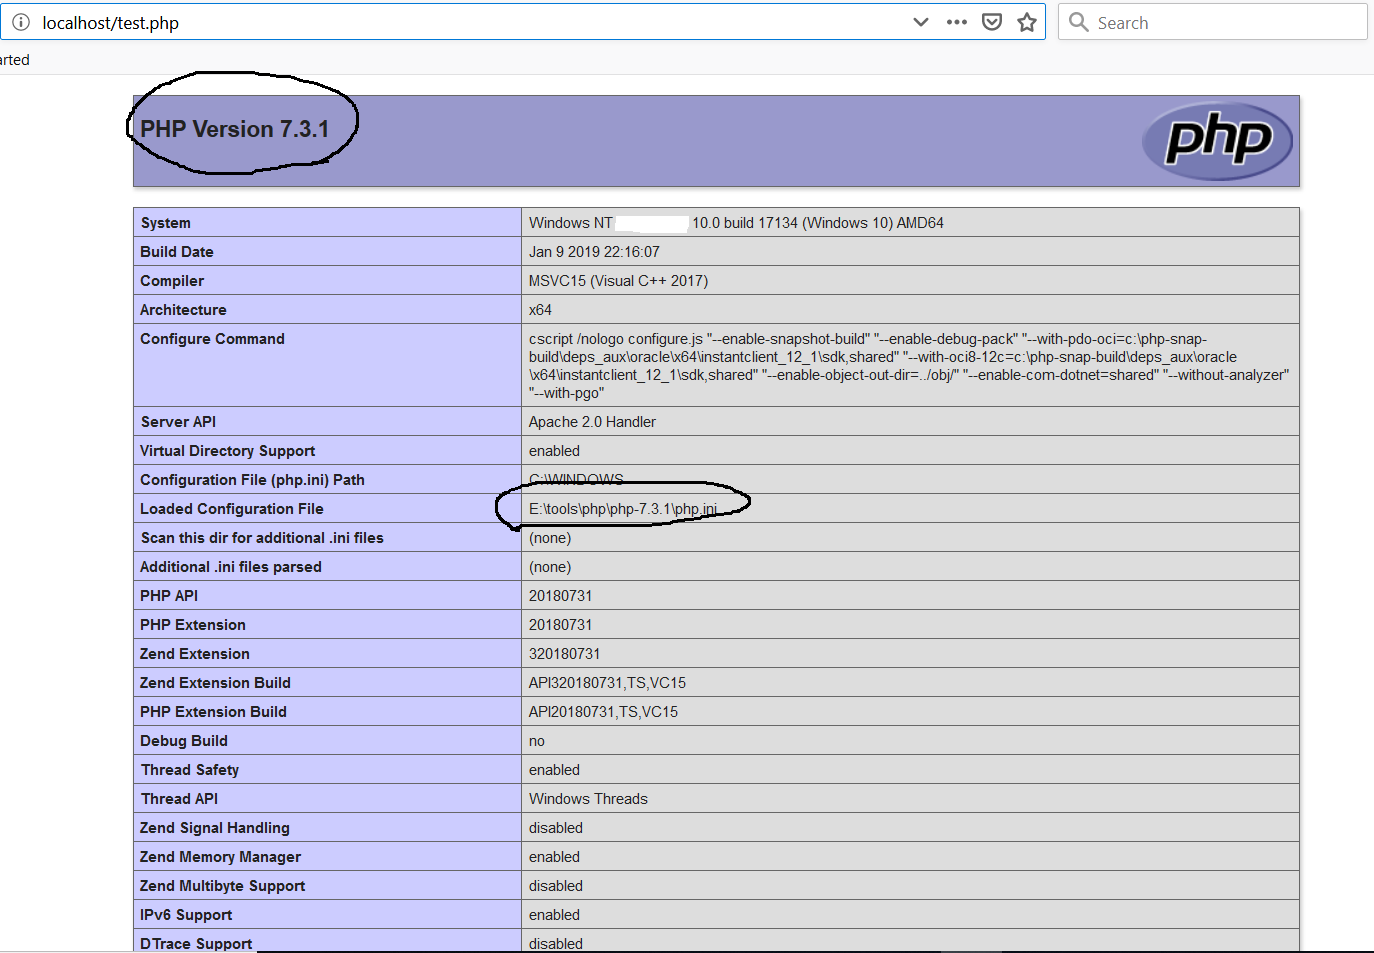Click Scan this dir for additional .ini files
Screen dimensions: 1374x953
(x=262, y=538)
